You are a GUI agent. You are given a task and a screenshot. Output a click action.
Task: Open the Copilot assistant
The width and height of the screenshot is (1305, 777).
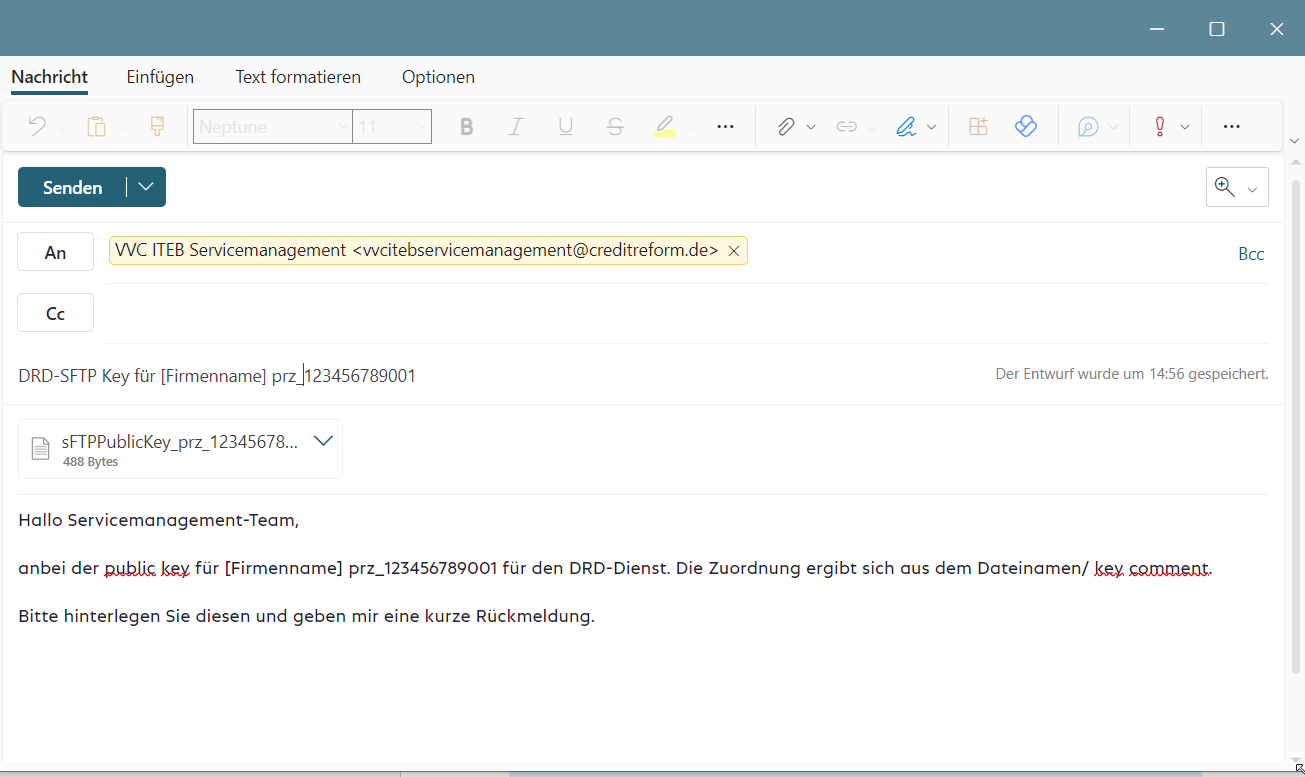pyautogui.click(x=1090, y=126)
